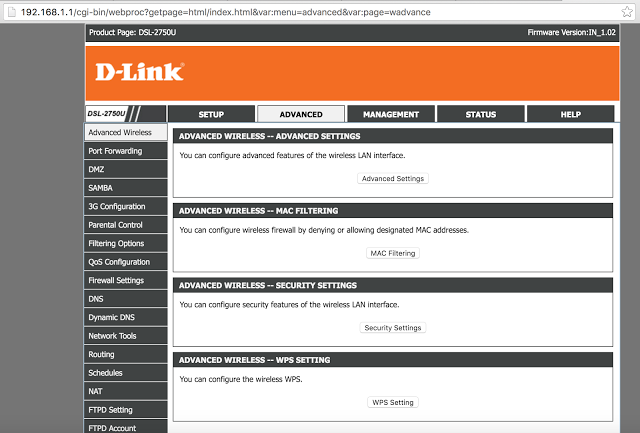Open 3G Configuration
Screen dimensions: 640x433
(126, 207)
